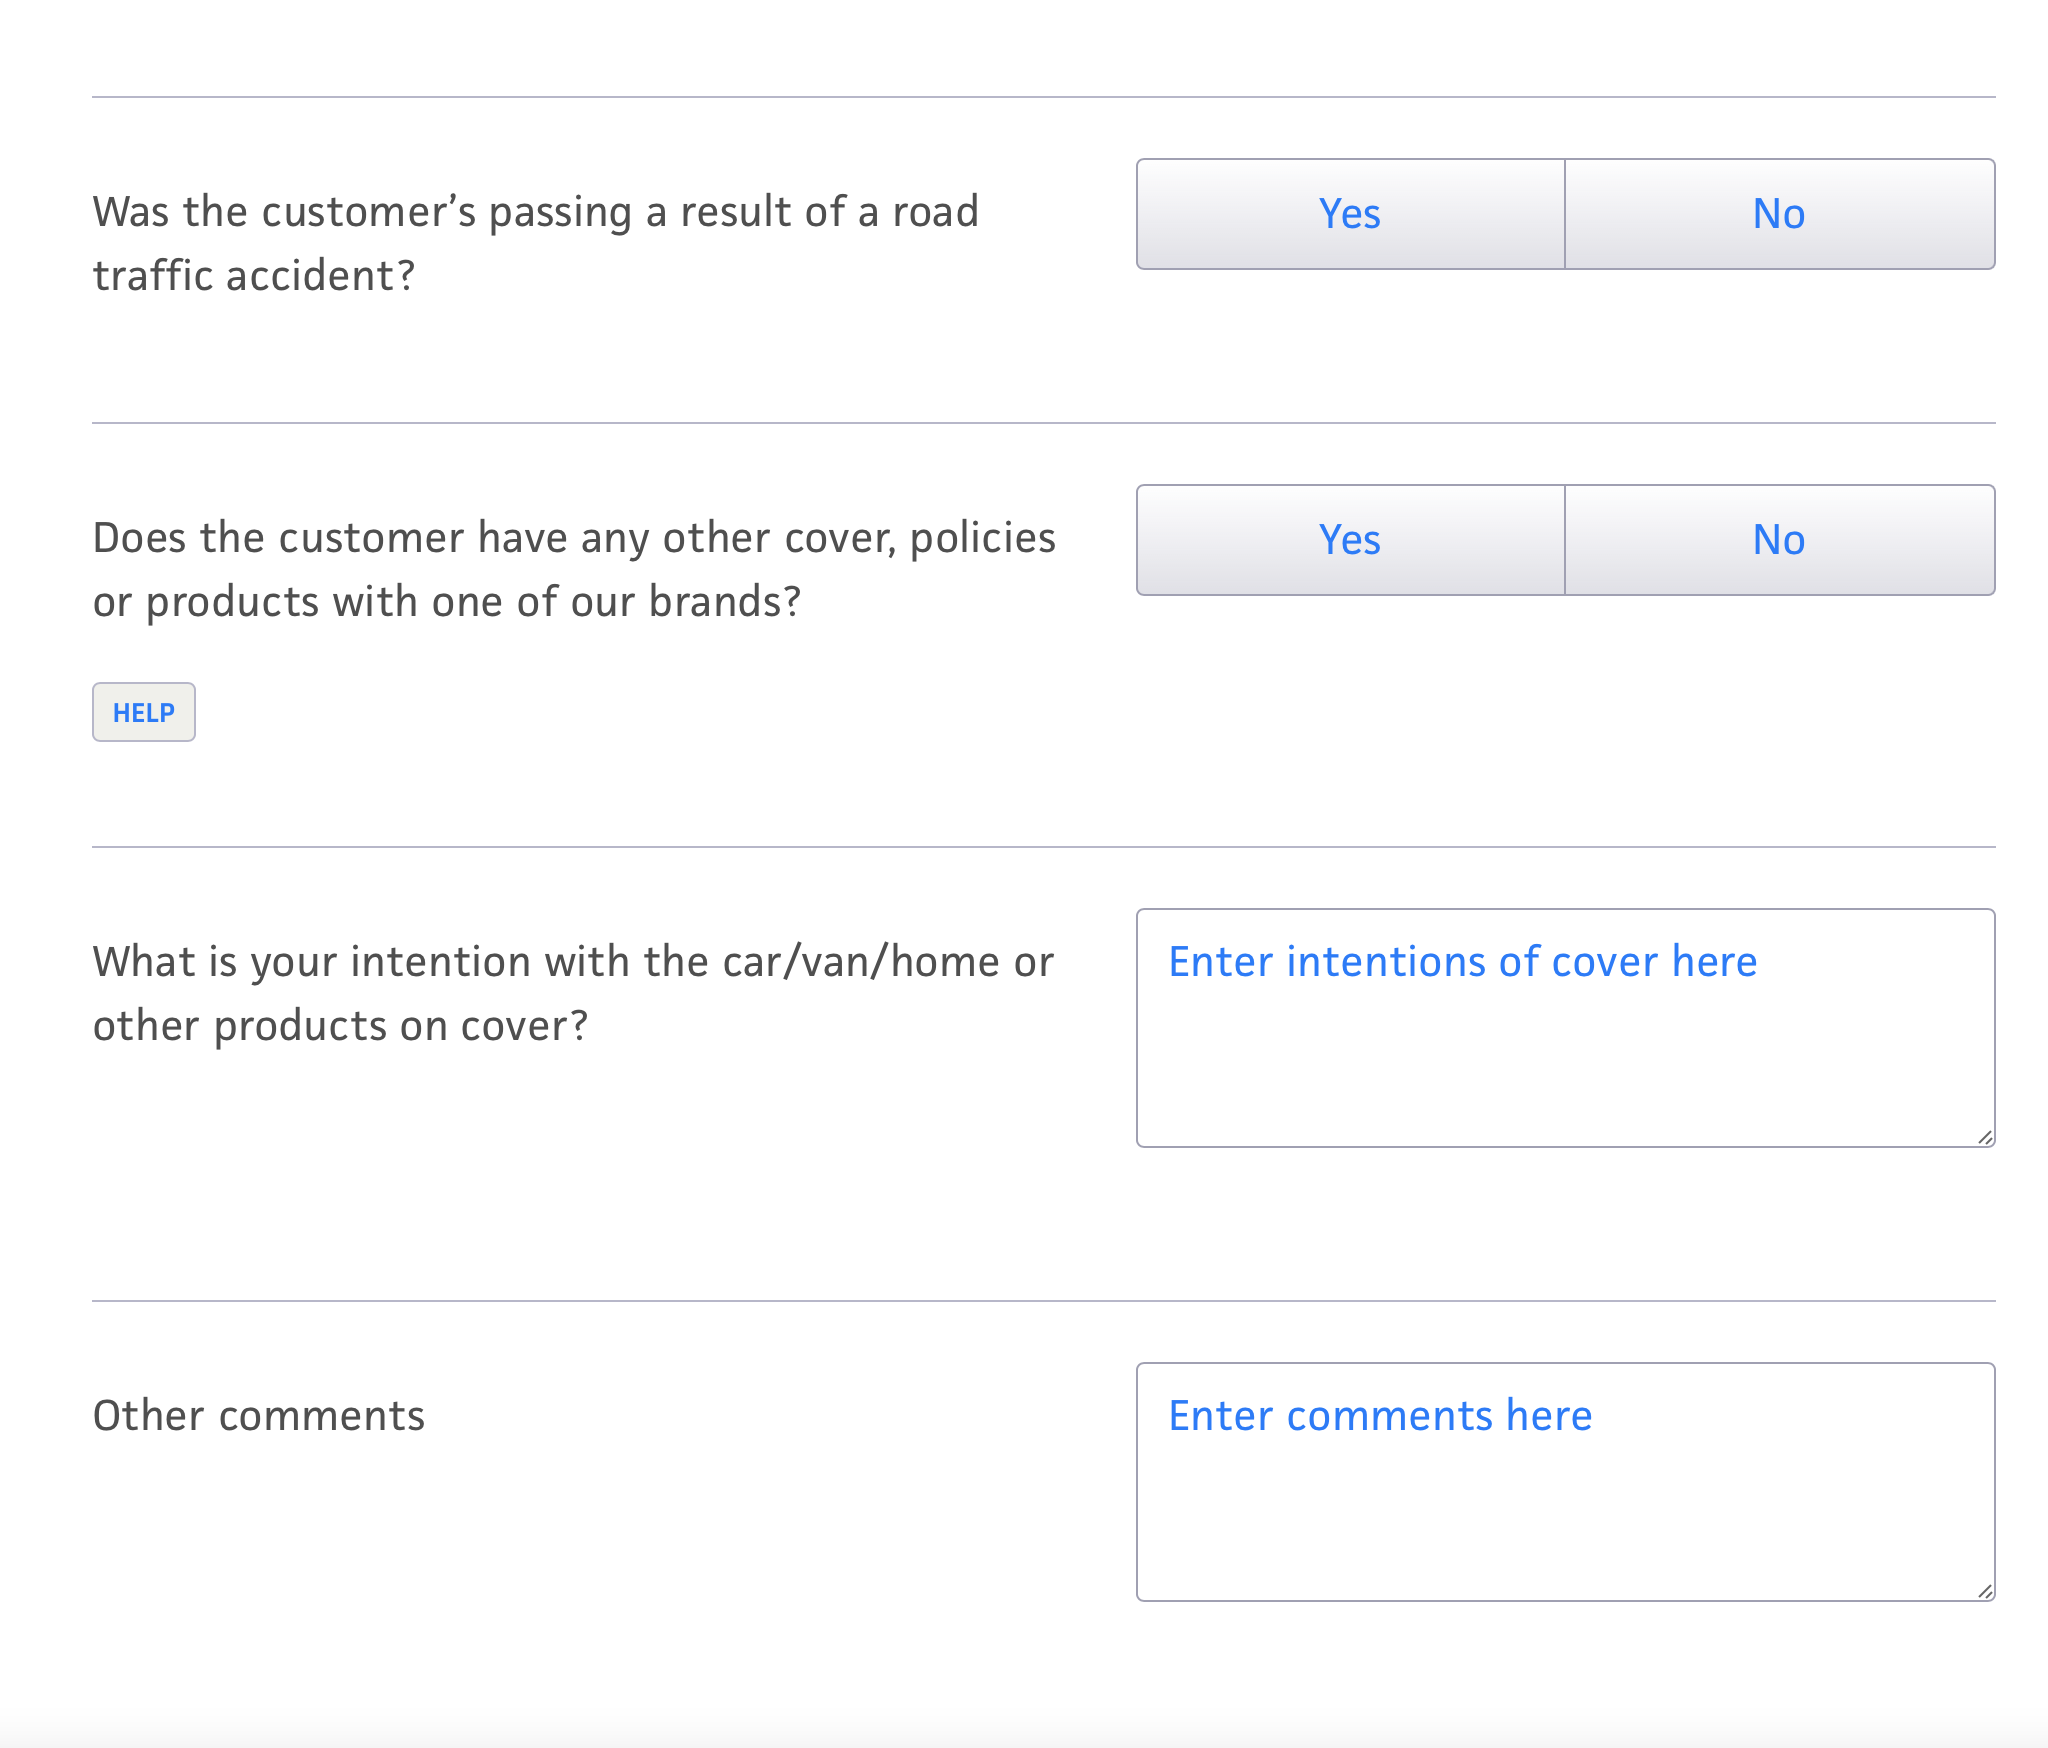The height and width of the screenshot is (1748, 2048).
Task: Click 'Enter intentions of cover here' placeholder
Action: click(x=1463, y=962)
